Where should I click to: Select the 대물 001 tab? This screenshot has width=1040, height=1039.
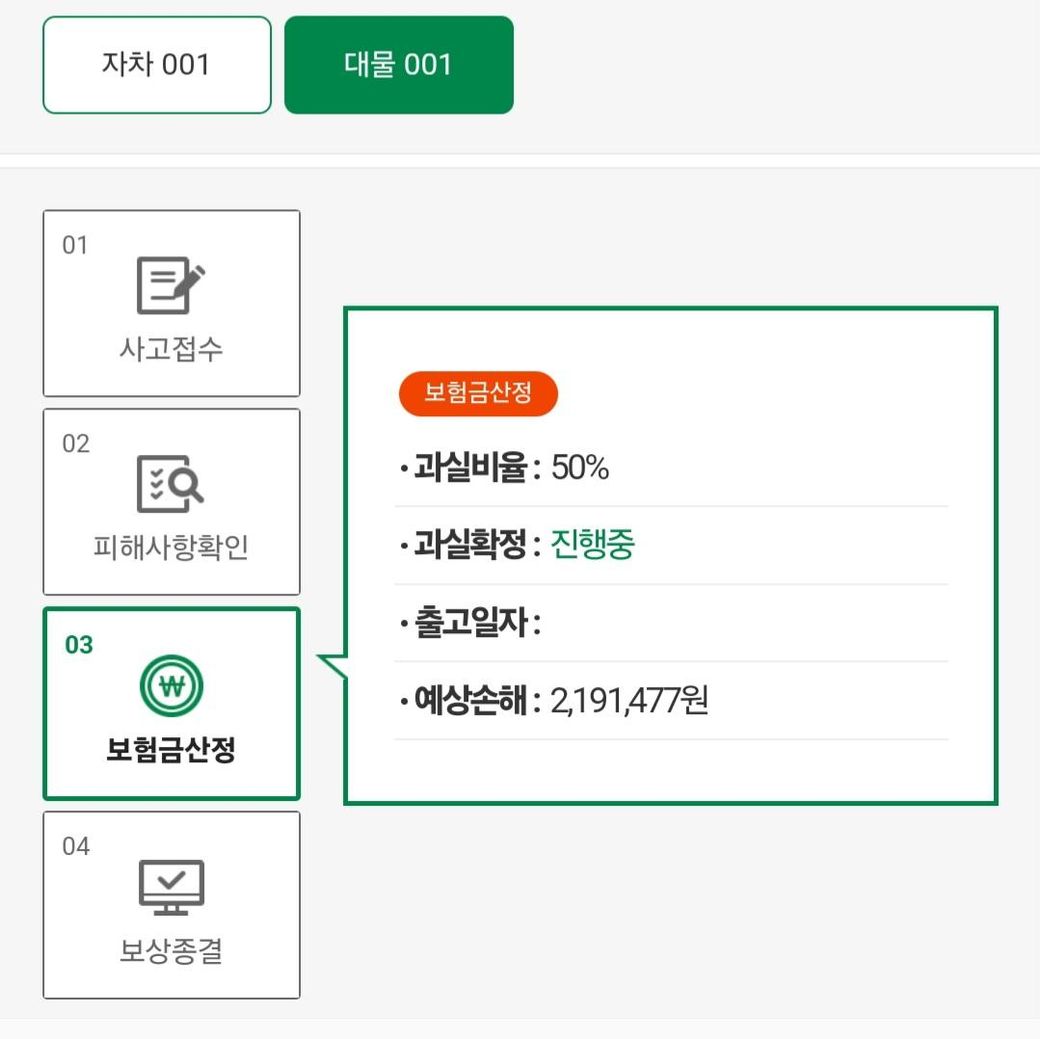click(398, 65)
